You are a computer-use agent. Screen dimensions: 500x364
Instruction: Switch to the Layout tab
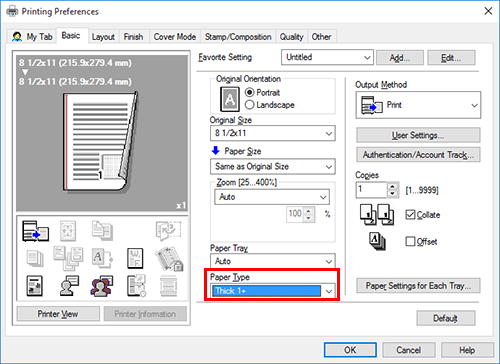[103, 37]
